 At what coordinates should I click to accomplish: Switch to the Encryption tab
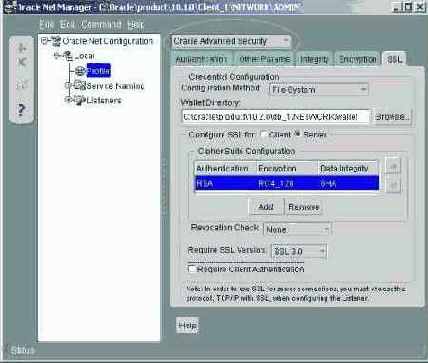click(x=358, y=59)
